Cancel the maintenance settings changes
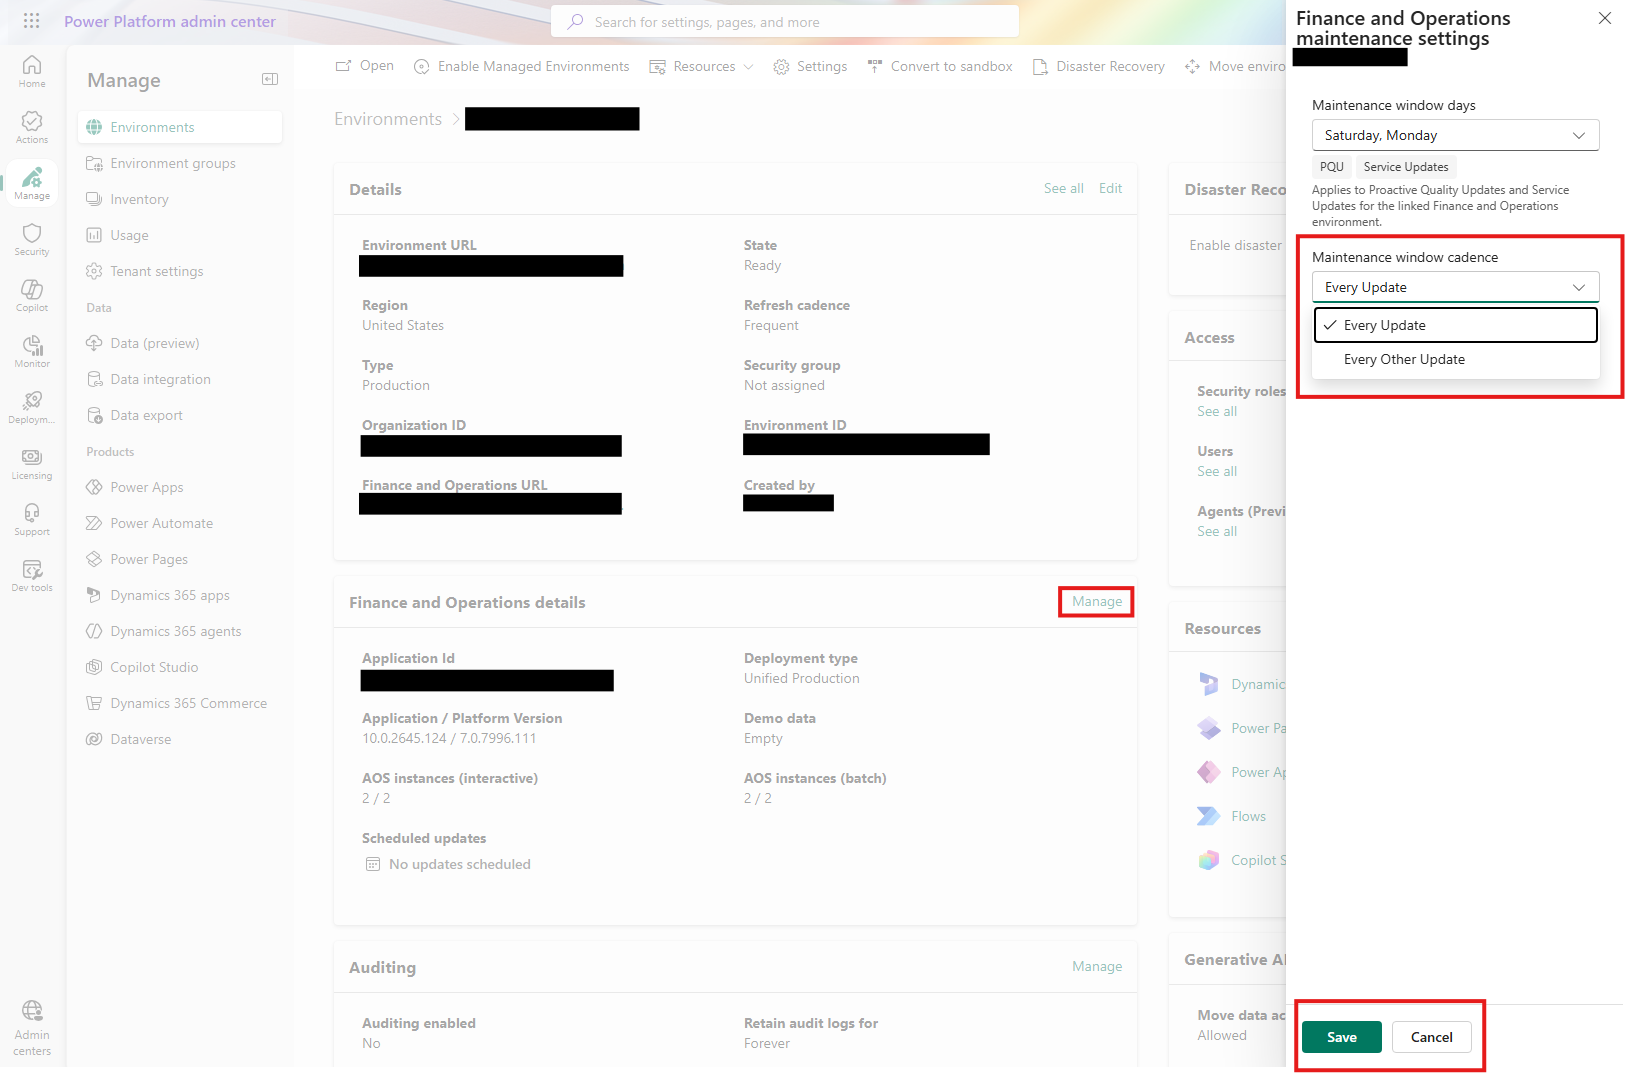The height and width of the screenshot is (1073, 1625). pyautogui.click(x=1431, y=1037)
